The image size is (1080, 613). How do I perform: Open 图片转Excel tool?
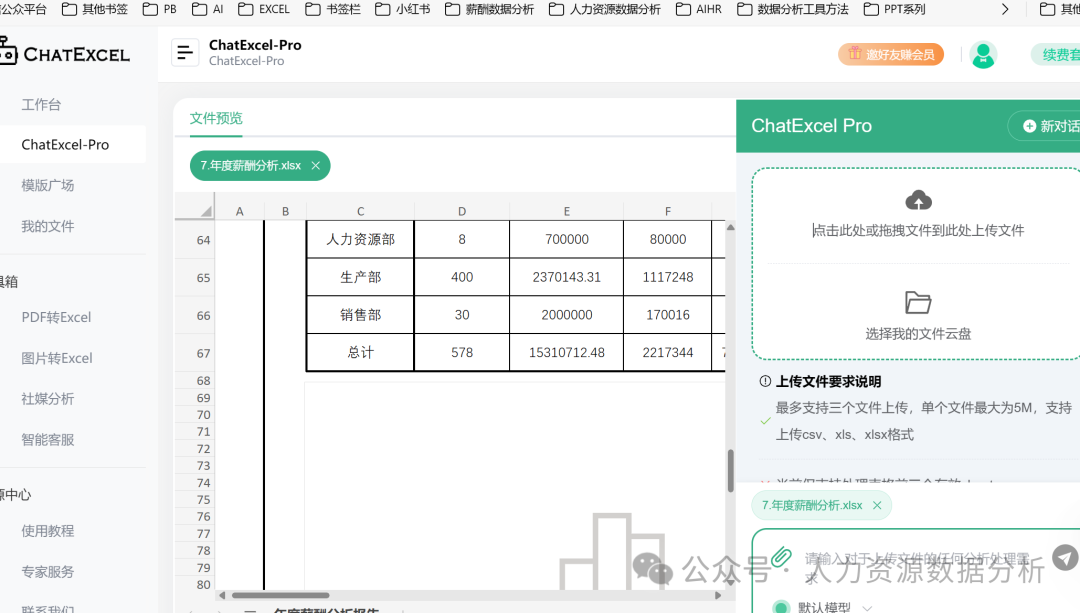pyautogui.click(x=56, y=358)
